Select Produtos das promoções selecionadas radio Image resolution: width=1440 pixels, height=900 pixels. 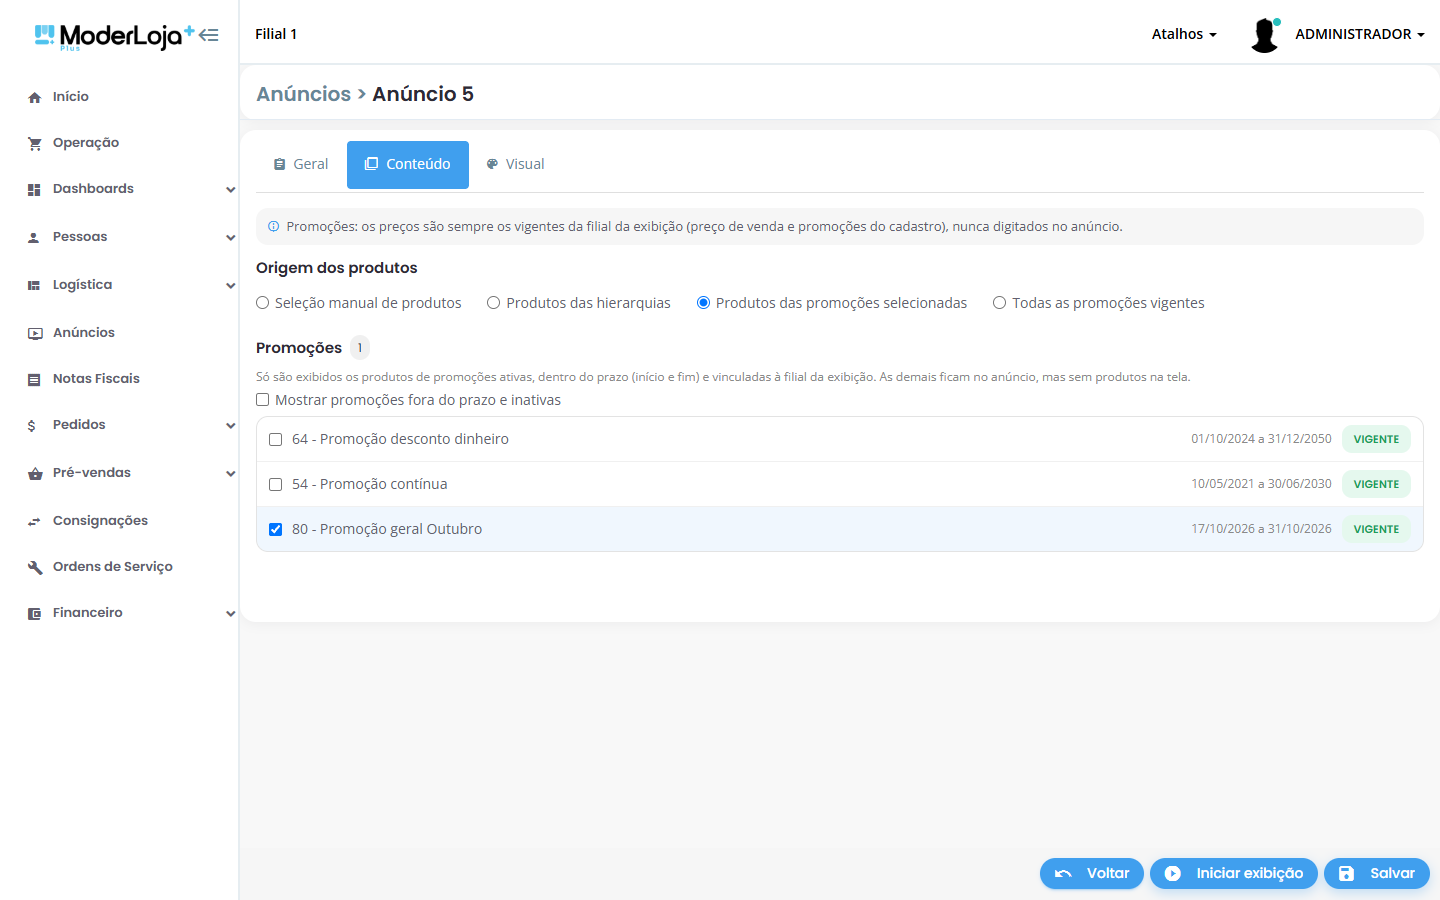[x=703, y=303]
